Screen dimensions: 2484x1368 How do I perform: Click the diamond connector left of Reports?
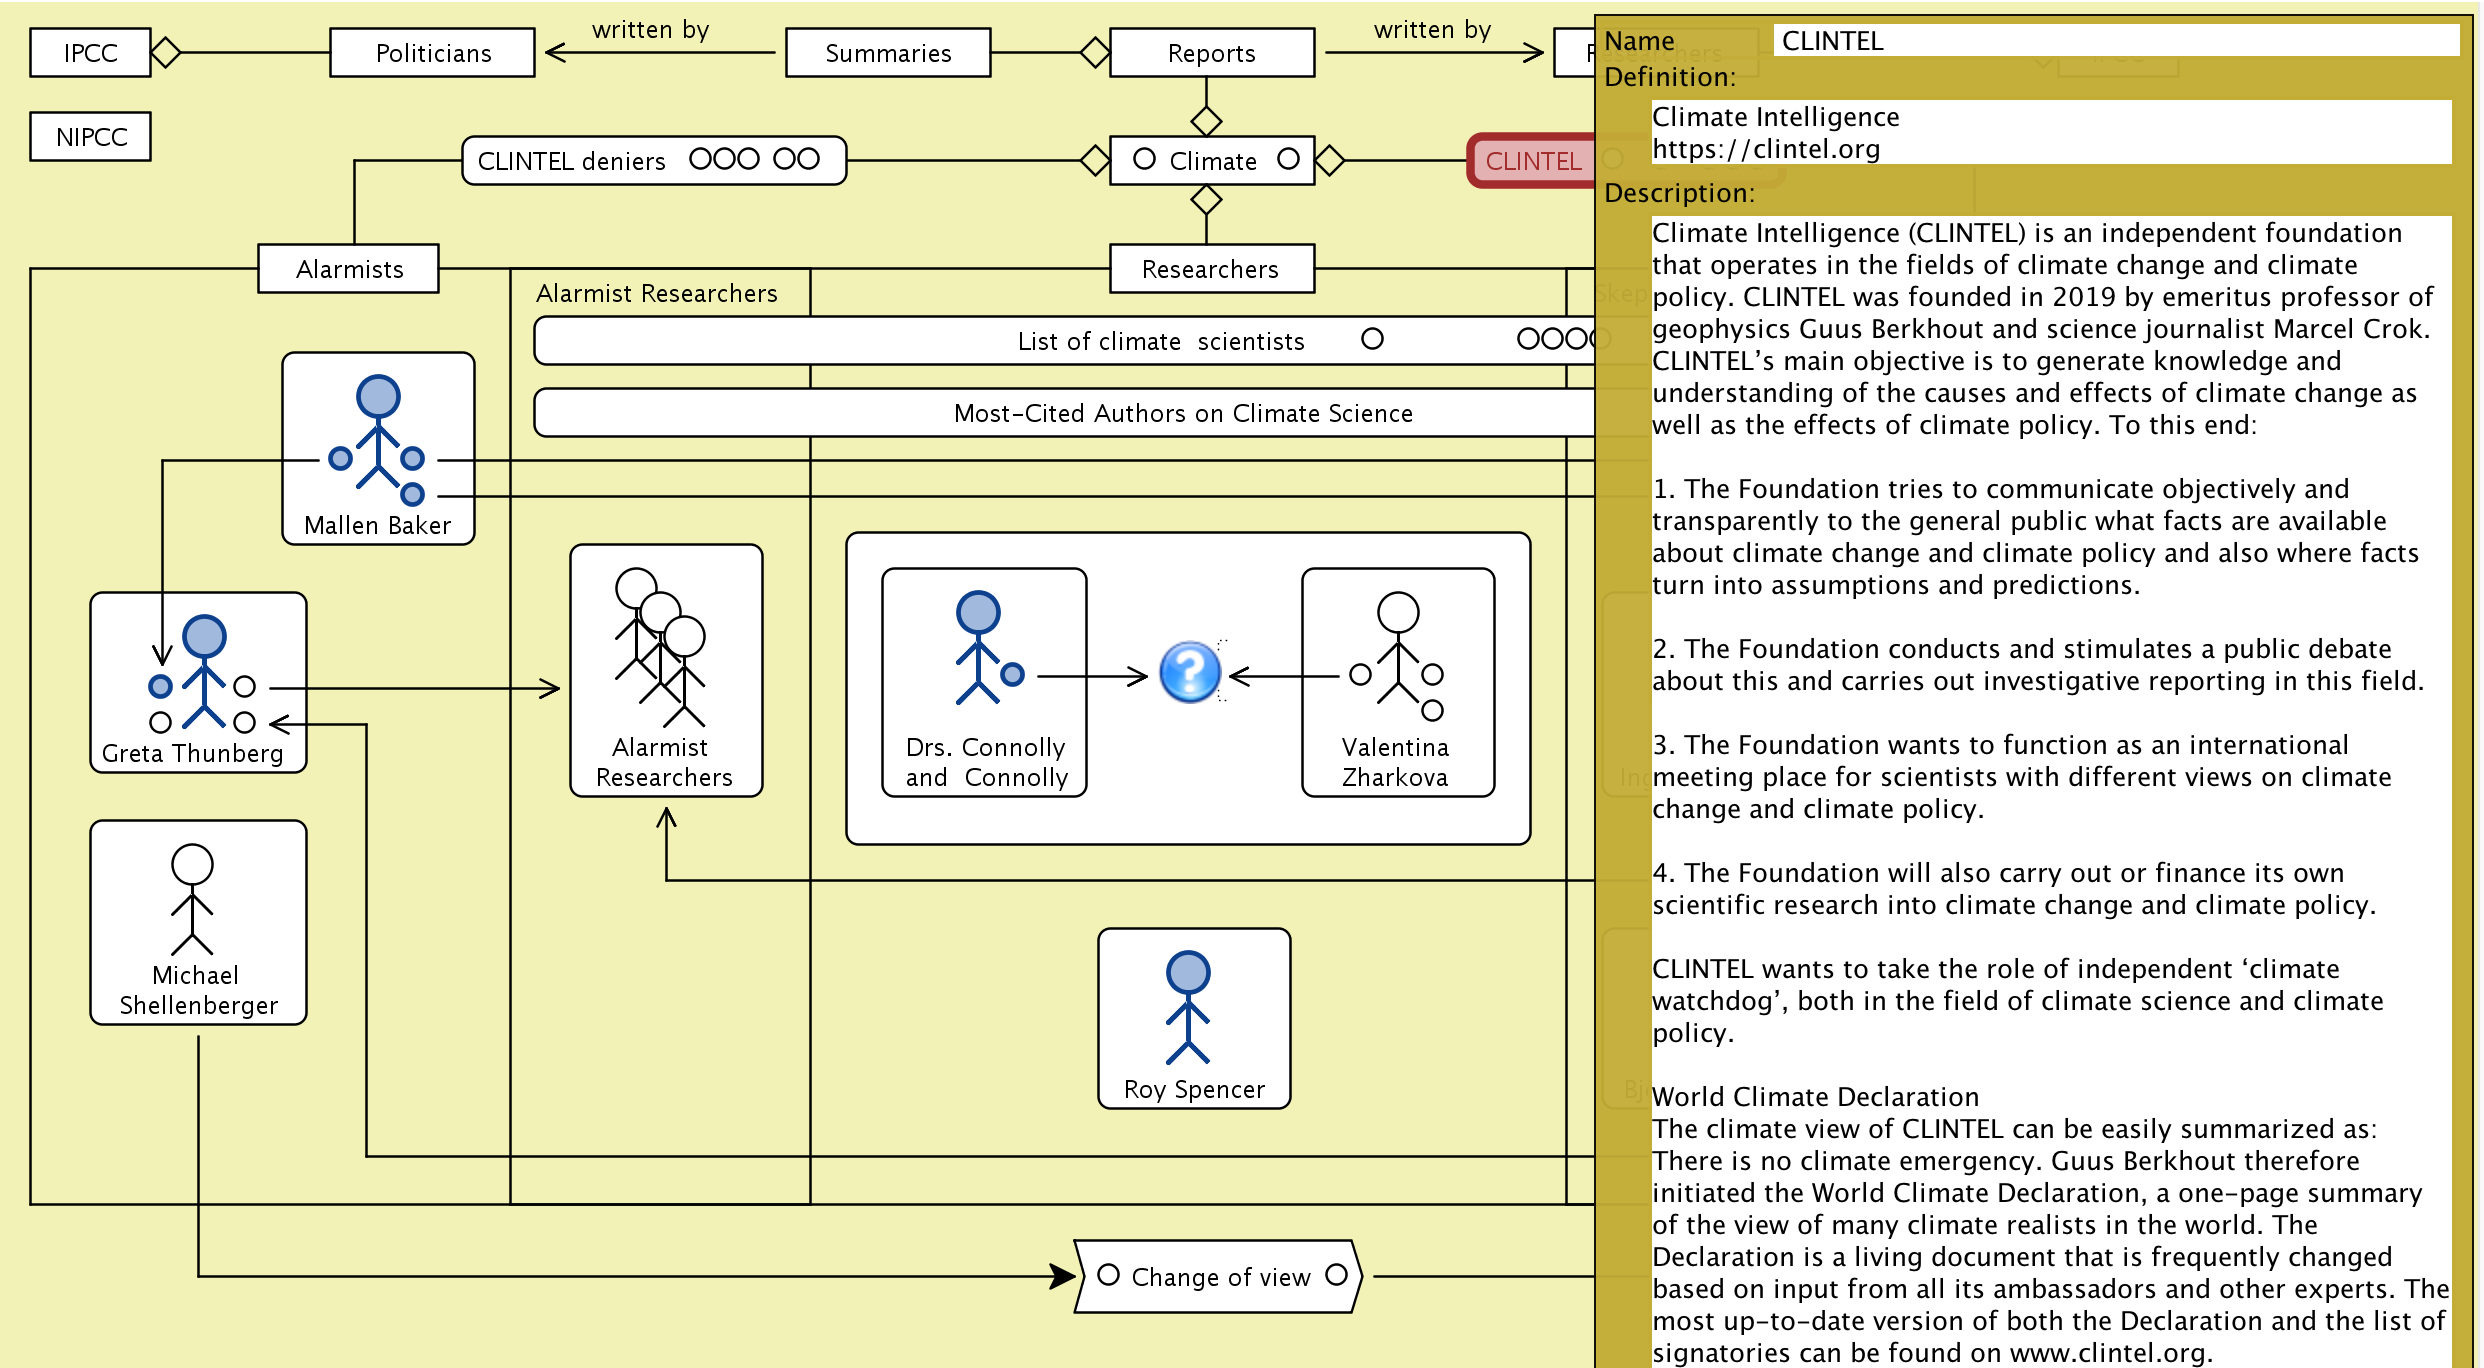[1095, 52]
